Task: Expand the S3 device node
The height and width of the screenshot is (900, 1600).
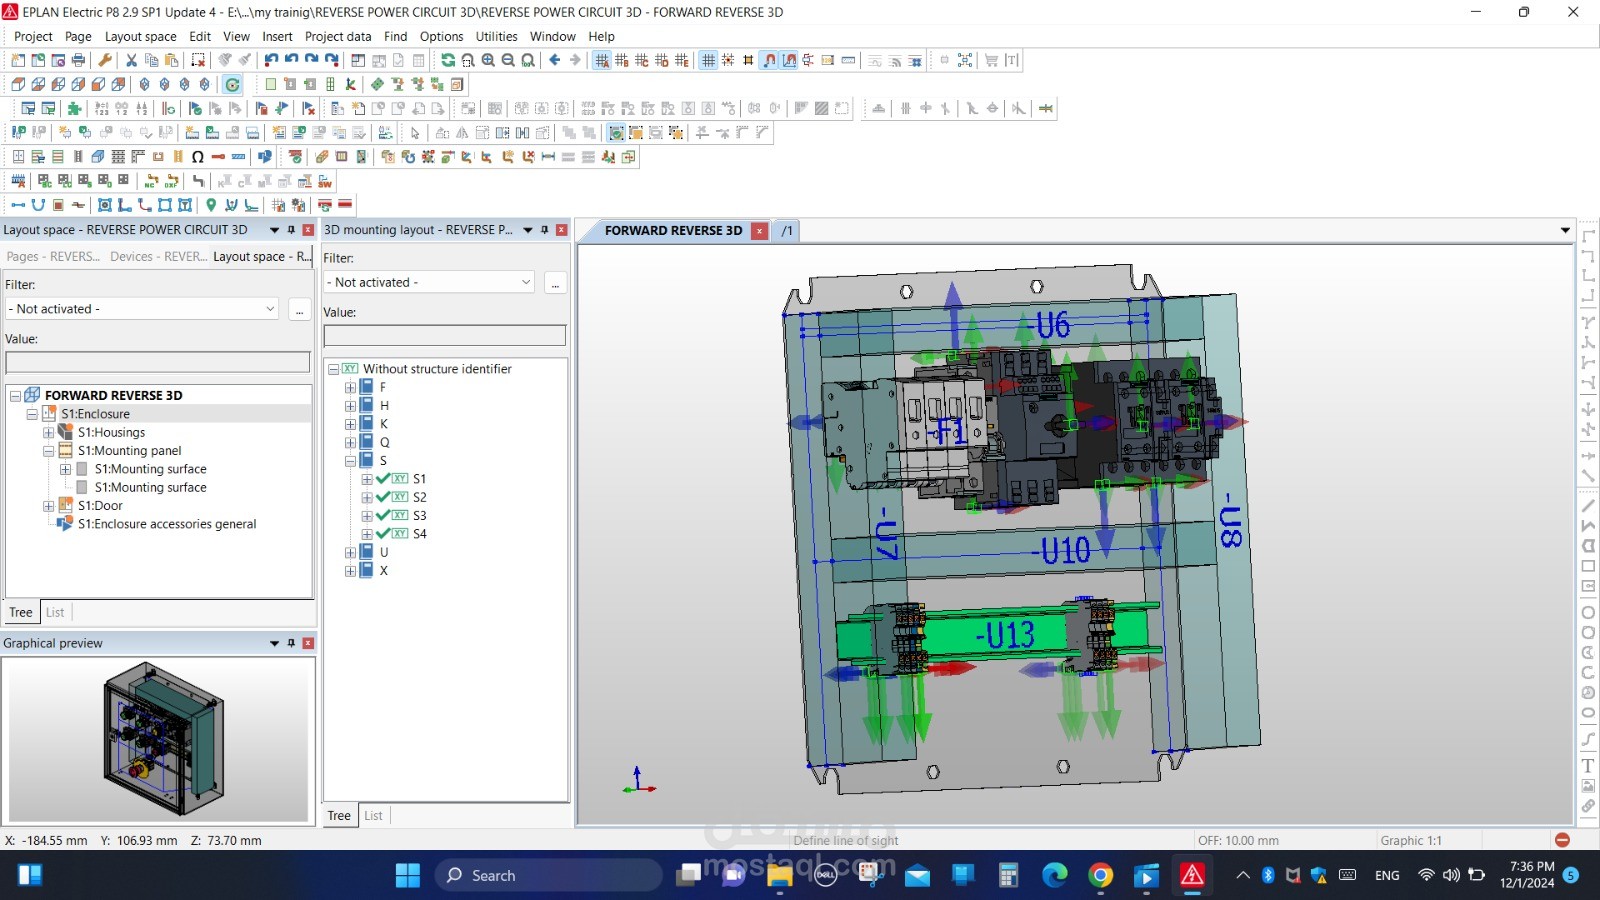Action: click(x=367, y=516)
